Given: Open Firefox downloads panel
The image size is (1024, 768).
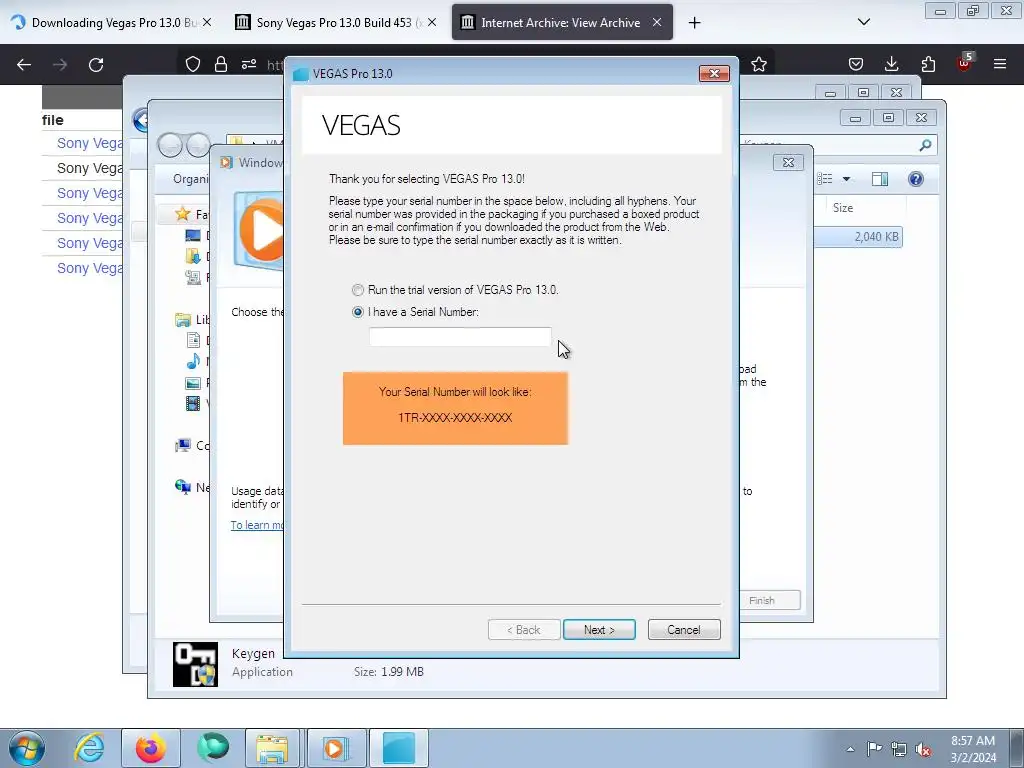Looking at the screenshot, I should pyautogui.click(x=891, y=64).
